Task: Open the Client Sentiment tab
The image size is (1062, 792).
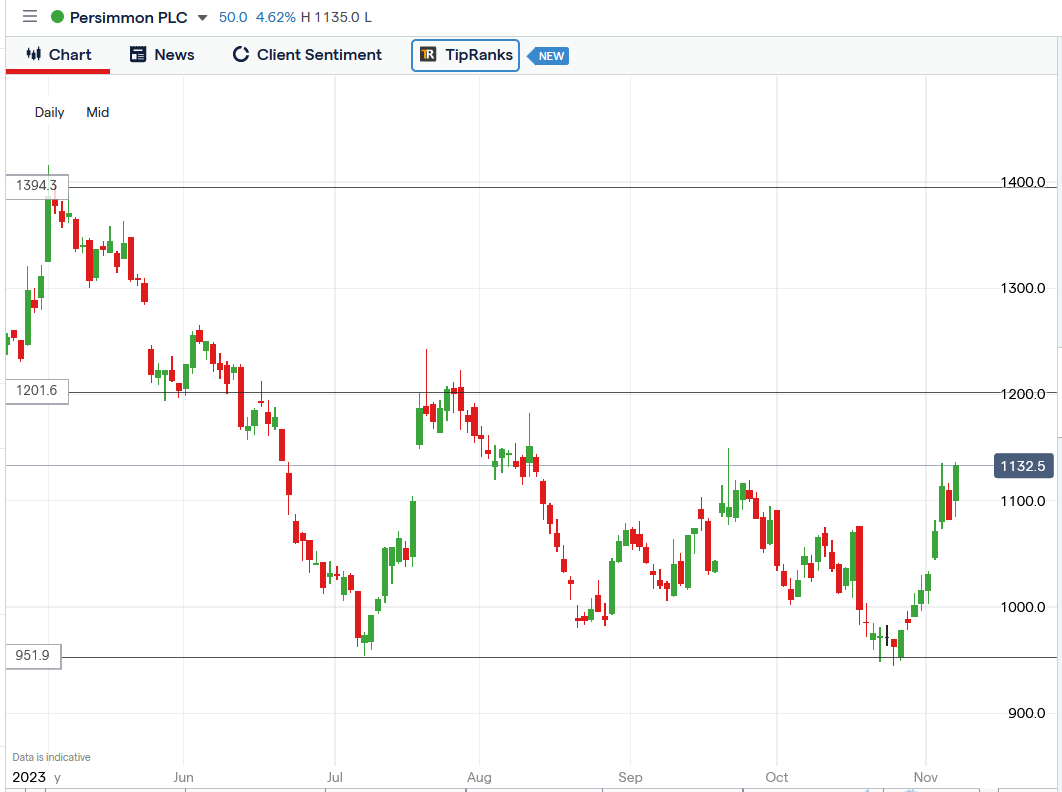Action: (x=307, y=55)
